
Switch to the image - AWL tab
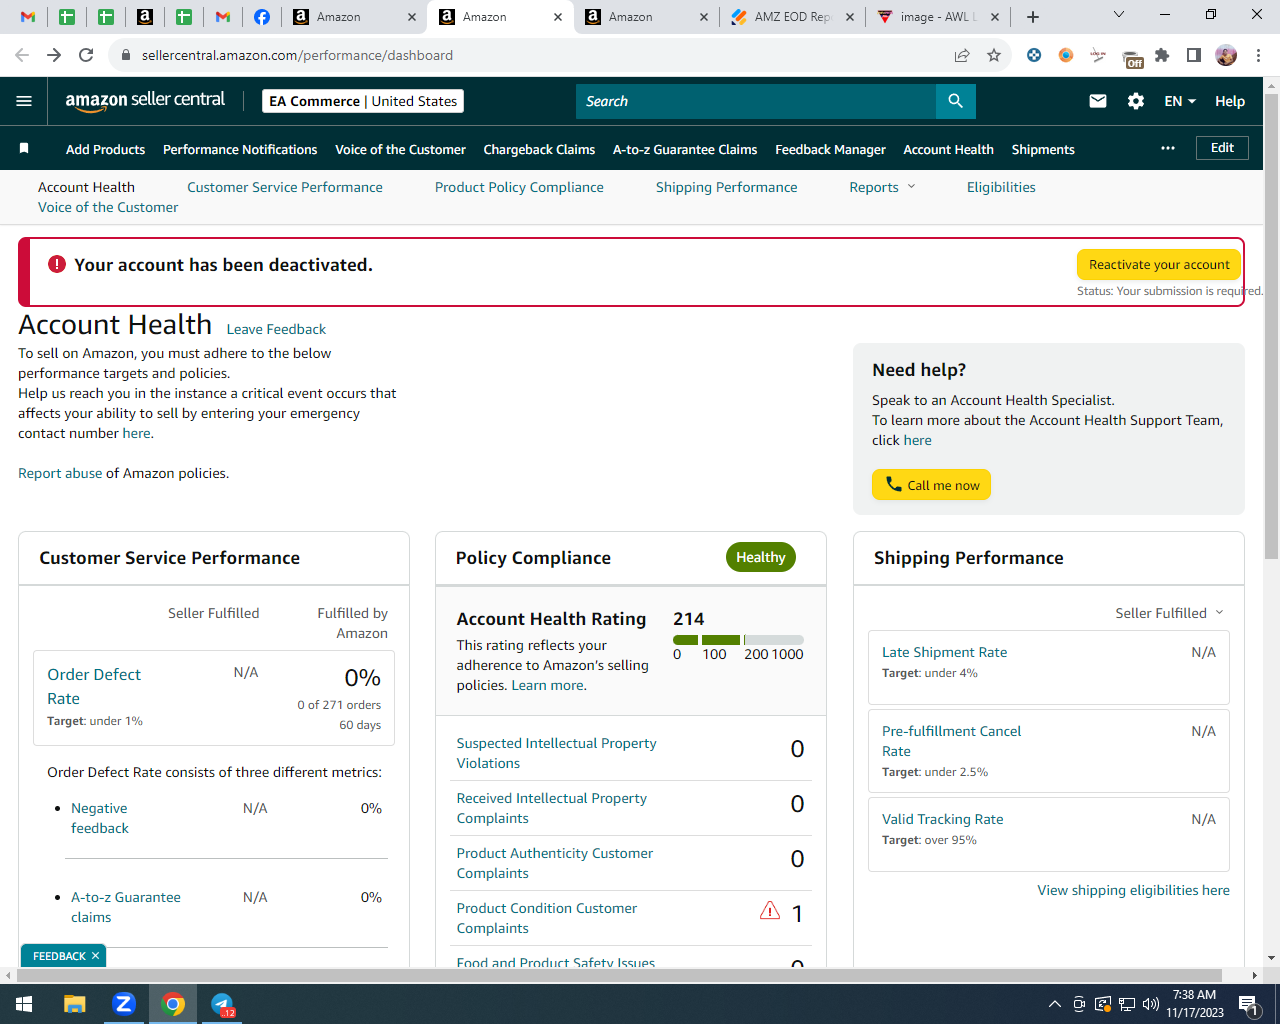pyautogui.click(x=937, y=17)
